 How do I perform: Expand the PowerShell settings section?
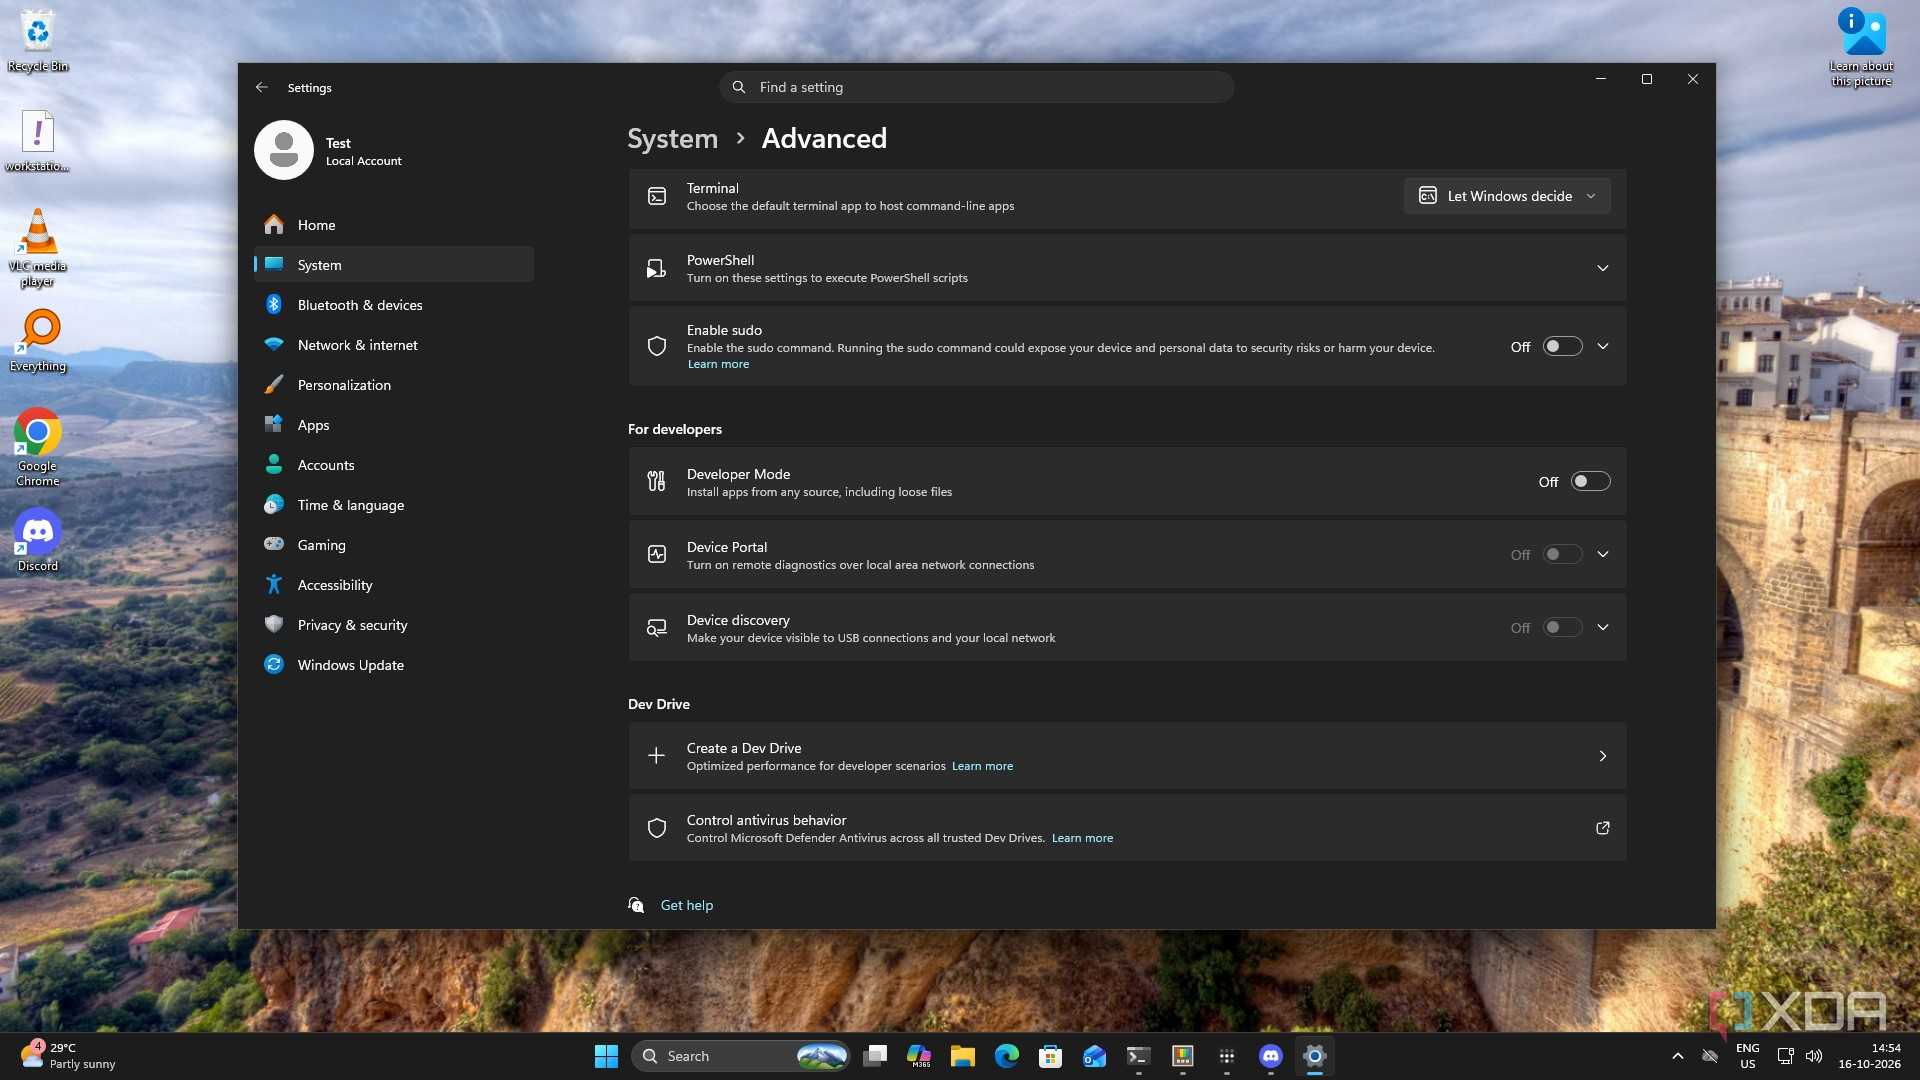point(1602,268)
